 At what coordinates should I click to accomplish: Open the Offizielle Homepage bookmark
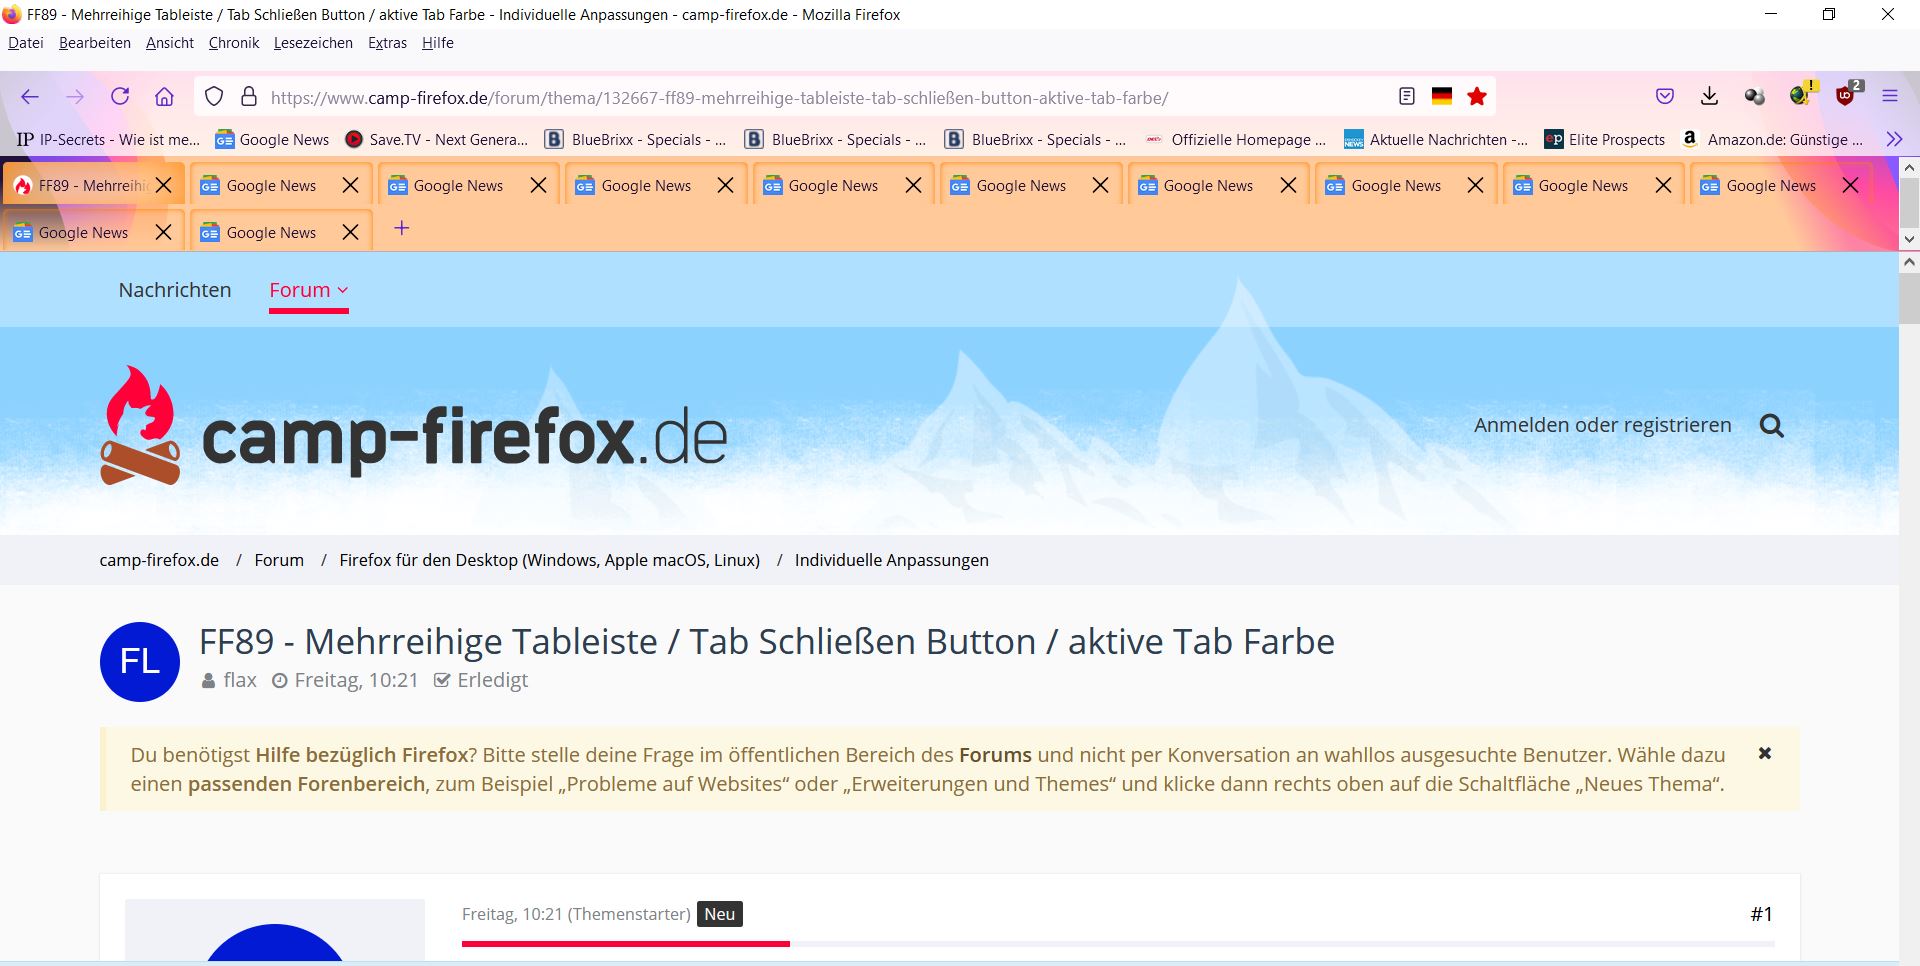pyautogui.click(x=1236, y=140)
